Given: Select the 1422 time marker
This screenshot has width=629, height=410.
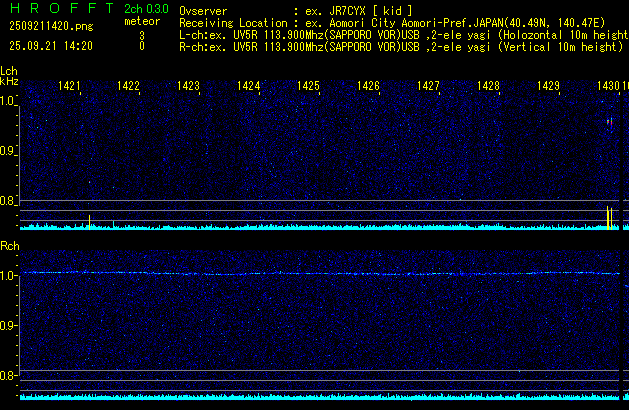Looking at the screenshot, I should tap(128, 87).
